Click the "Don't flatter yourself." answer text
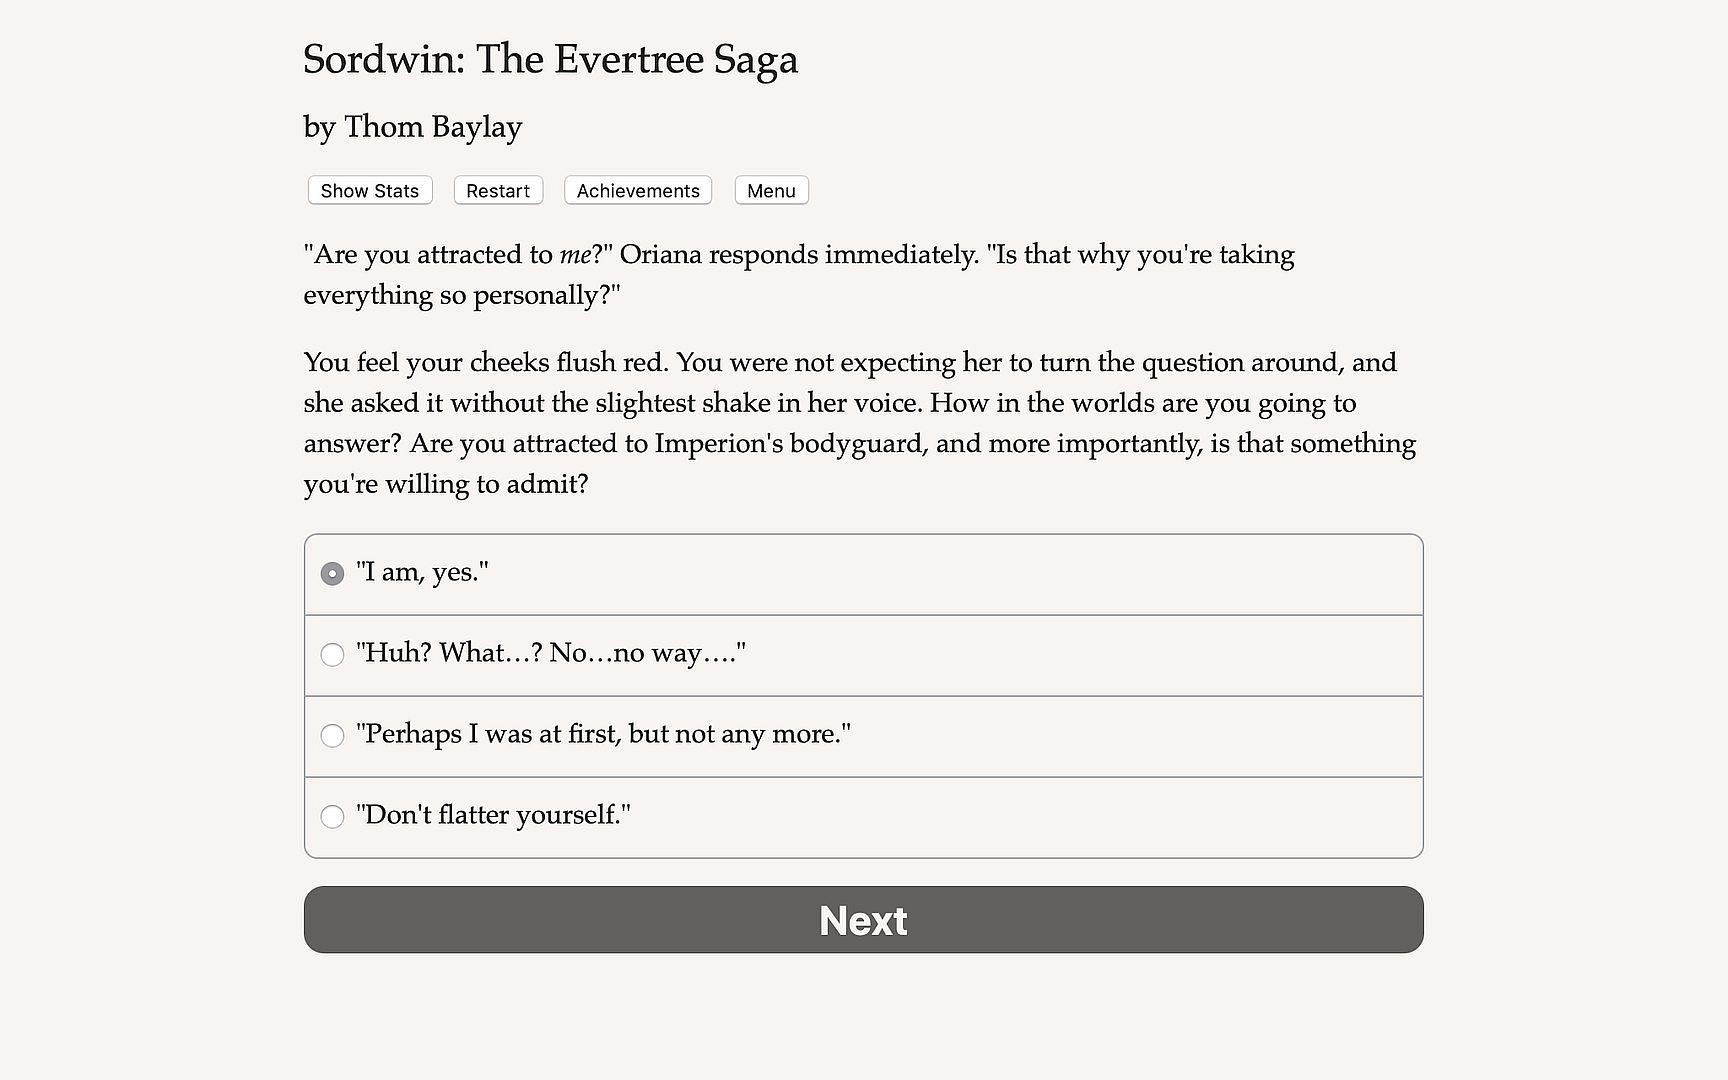 coord(493,815)
